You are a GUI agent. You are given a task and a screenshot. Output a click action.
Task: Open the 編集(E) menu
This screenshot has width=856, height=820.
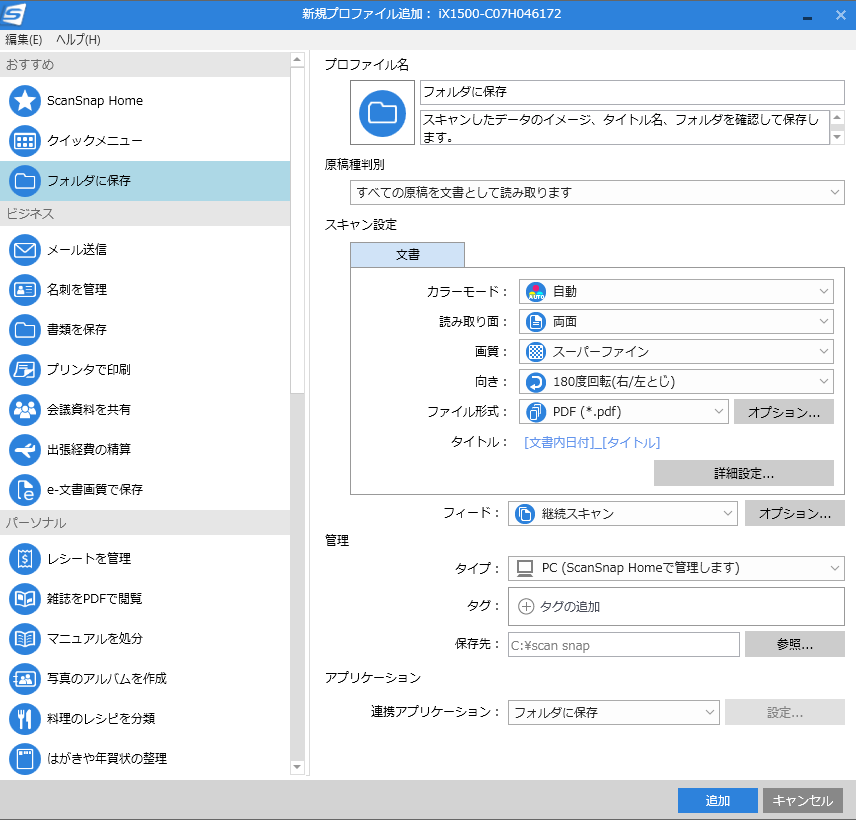point(23,40)
